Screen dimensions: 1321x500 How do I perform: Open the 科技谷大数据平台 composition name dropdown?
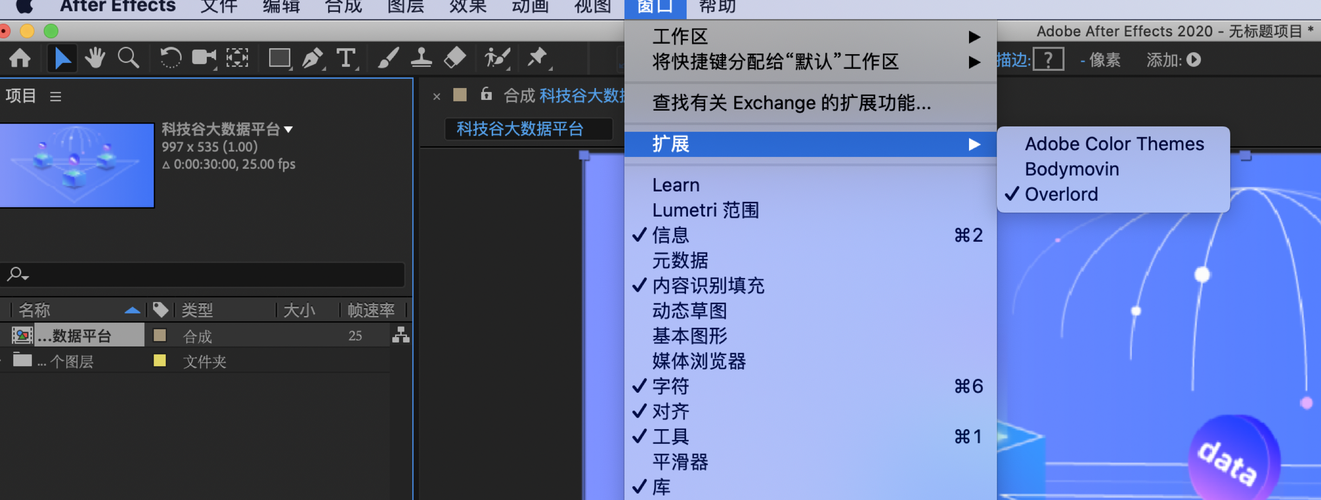(289, 130)
